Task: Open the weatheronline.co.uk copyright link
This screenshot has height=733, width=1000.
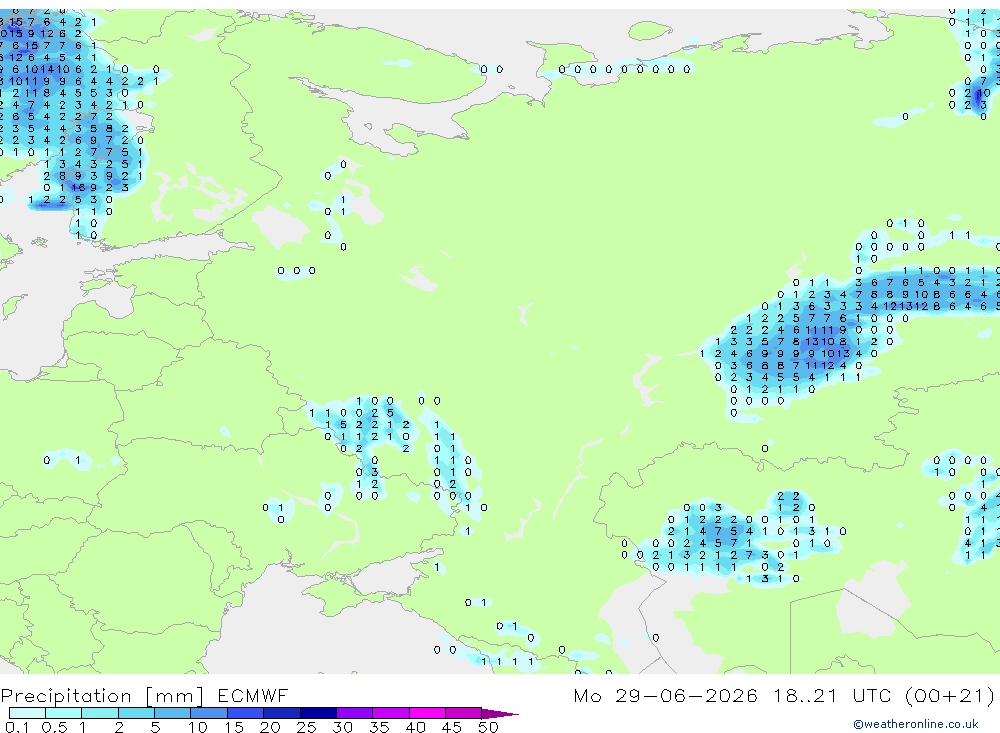Action: pyautogui.click(x=916, y=724)
